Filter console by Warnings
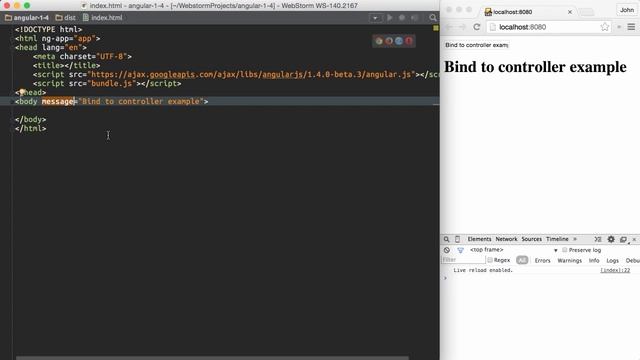Image resolution: width=640 pixels, height=360 pixels. coord(569,260)
